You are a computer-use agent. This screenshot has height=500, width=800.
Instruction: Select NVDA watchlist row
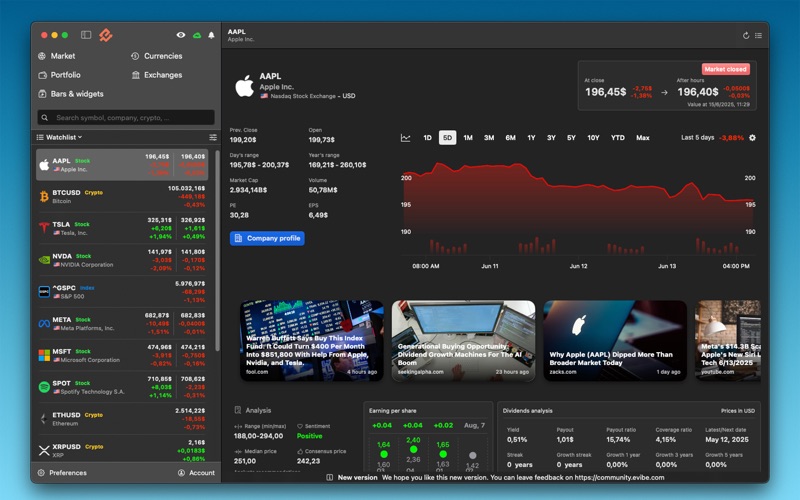122,260
